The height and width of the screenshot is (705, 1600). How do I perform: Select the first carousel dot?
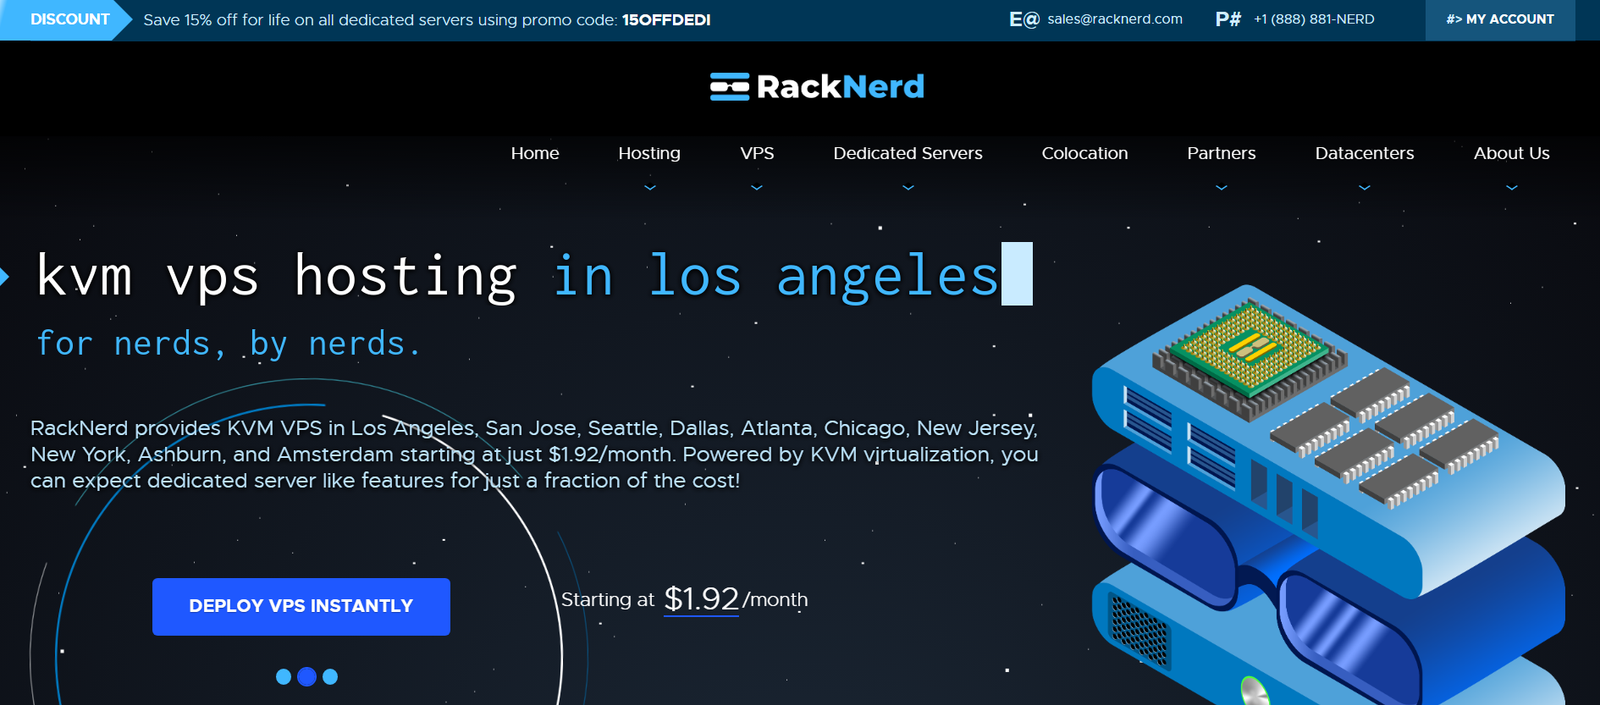[283, 677]
